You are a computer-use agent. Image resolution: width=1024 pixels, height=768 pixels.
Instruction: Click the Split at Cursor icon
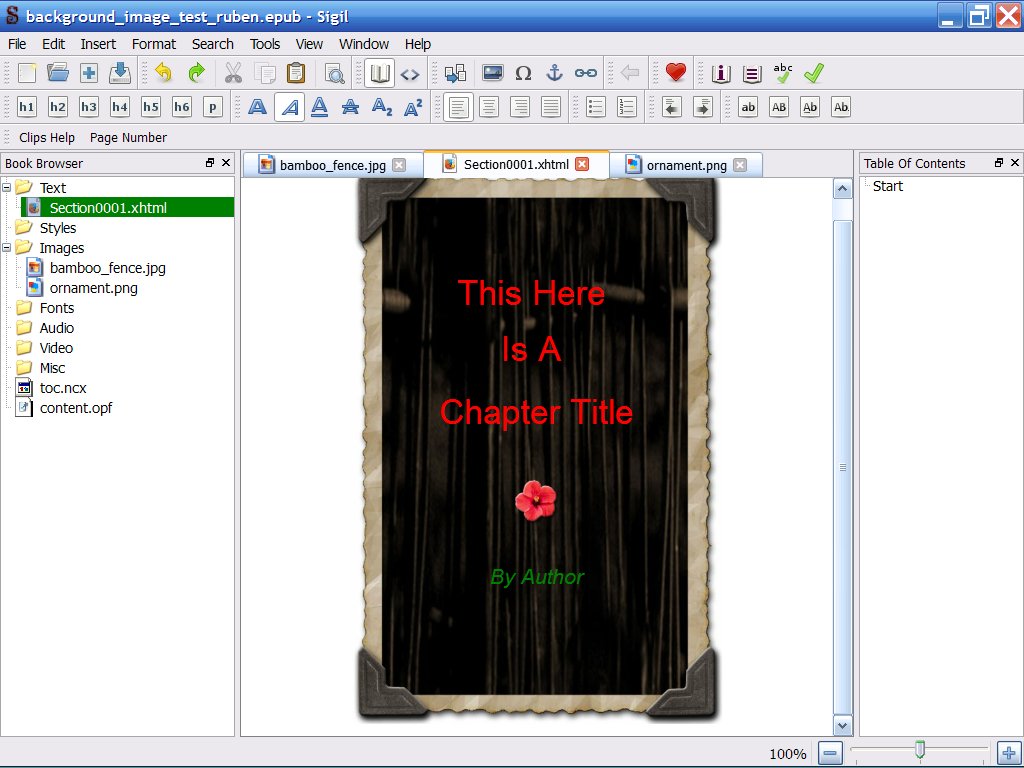(x=455, y=73)
